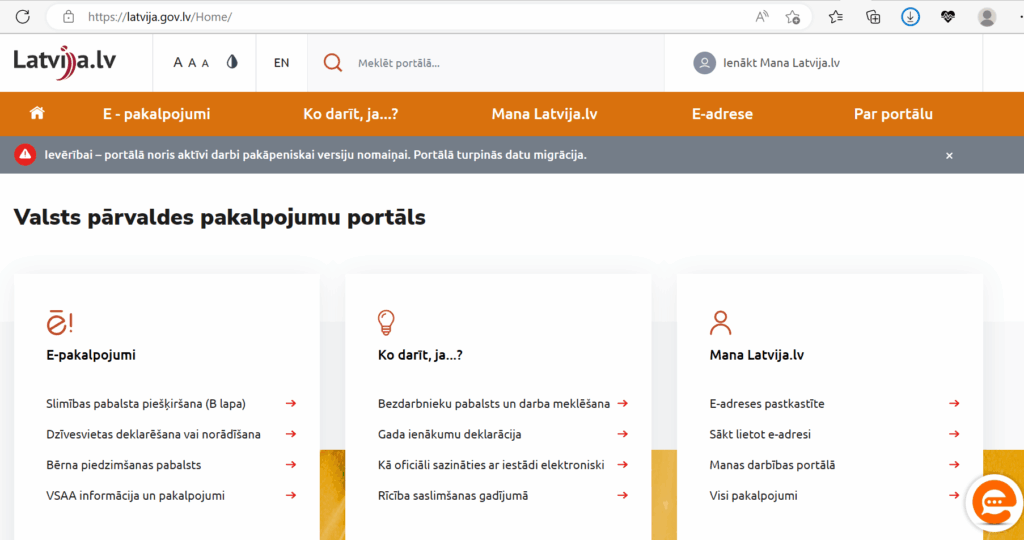Screen dimensions: 1024x540
Task: Select the largest font size A
Action: [178, 63]
